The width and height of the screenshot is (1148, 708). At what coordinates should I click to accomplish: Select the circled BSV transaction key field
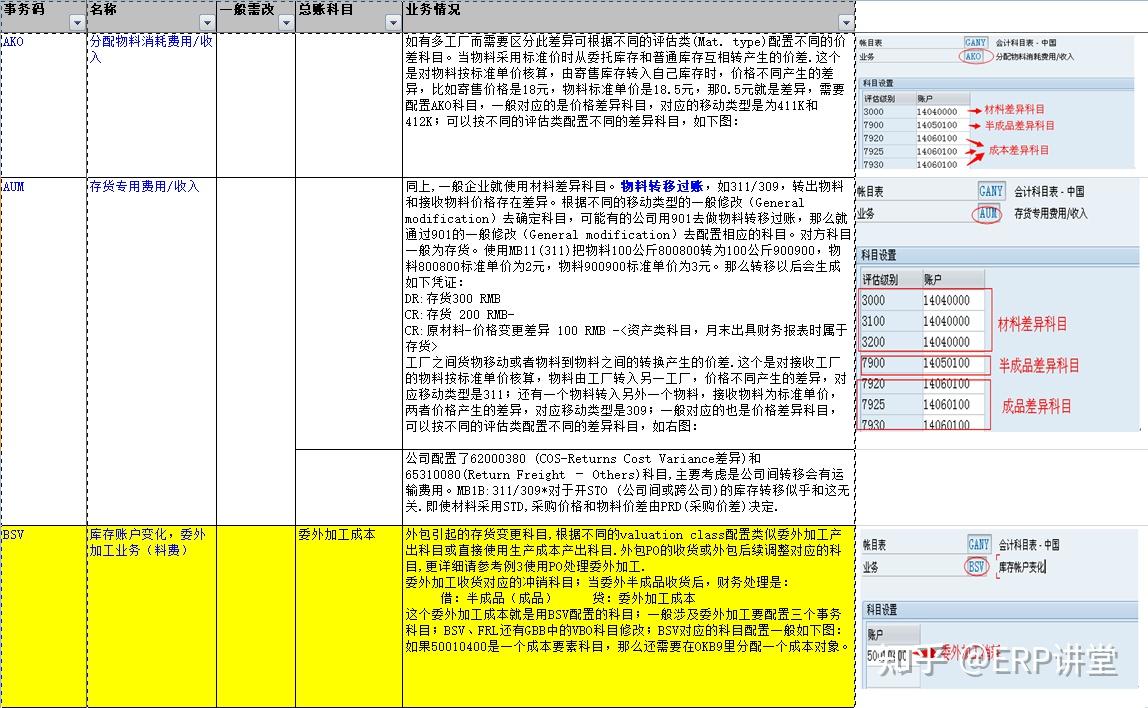[977, 564]
